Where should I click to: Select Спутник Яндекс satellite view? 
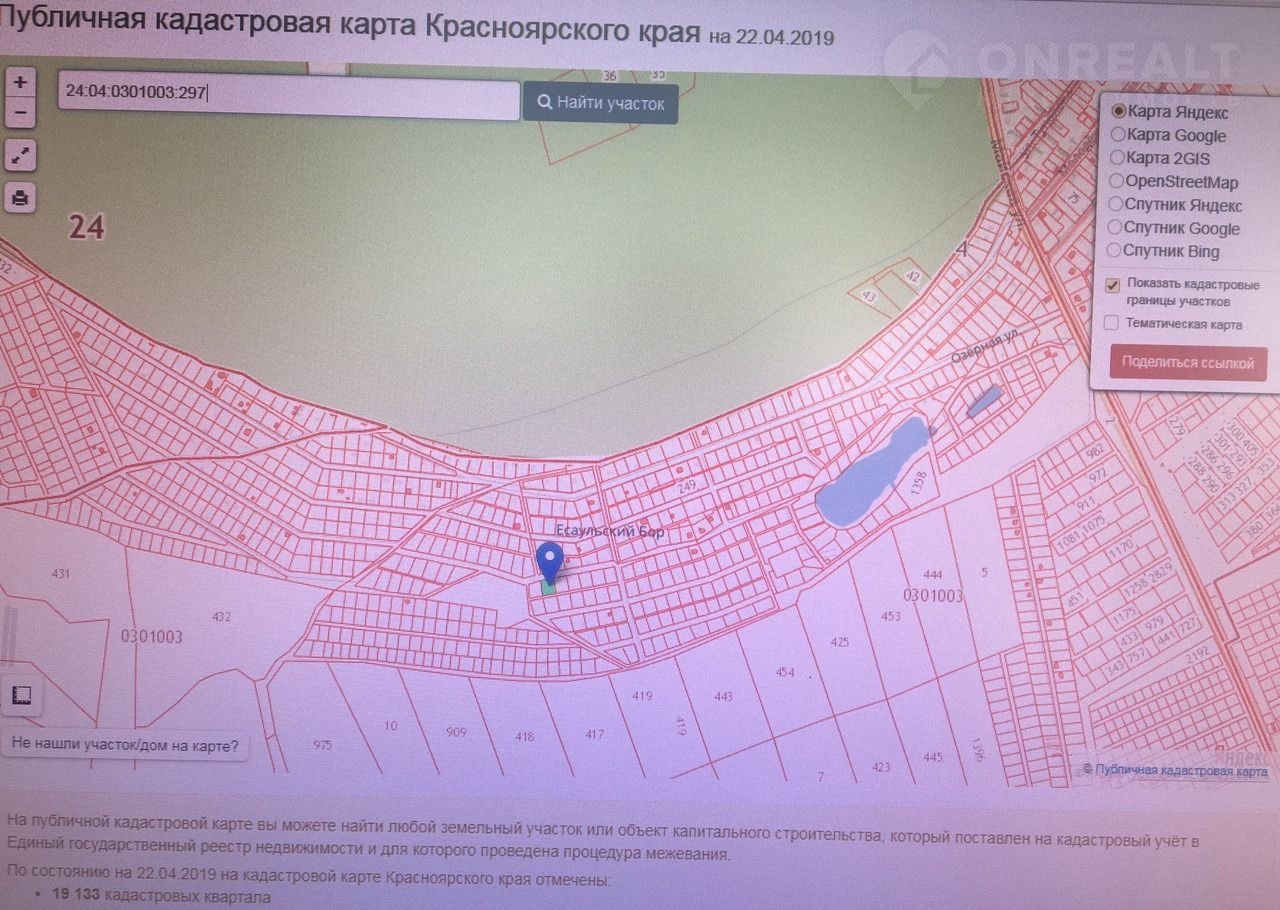point(1115,204)
